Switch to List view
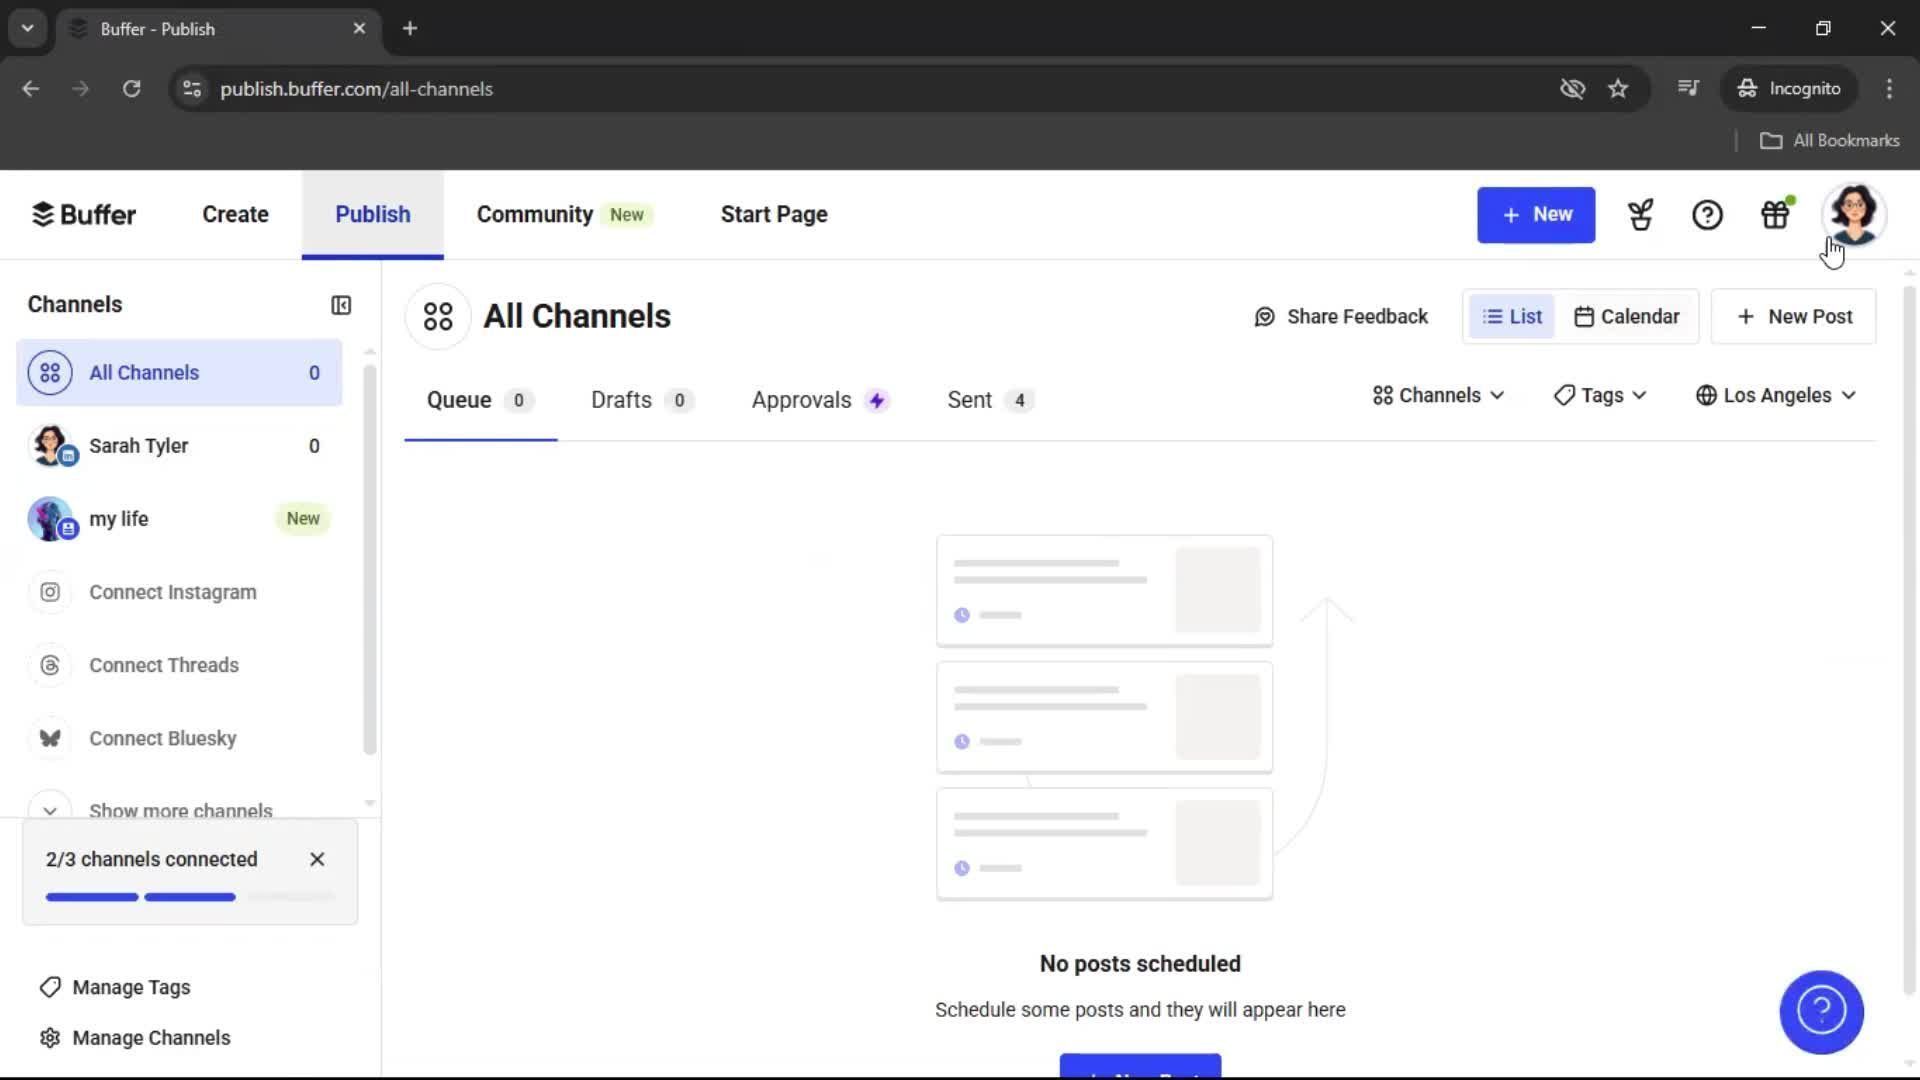1920x1080 pixels. 1512,316
